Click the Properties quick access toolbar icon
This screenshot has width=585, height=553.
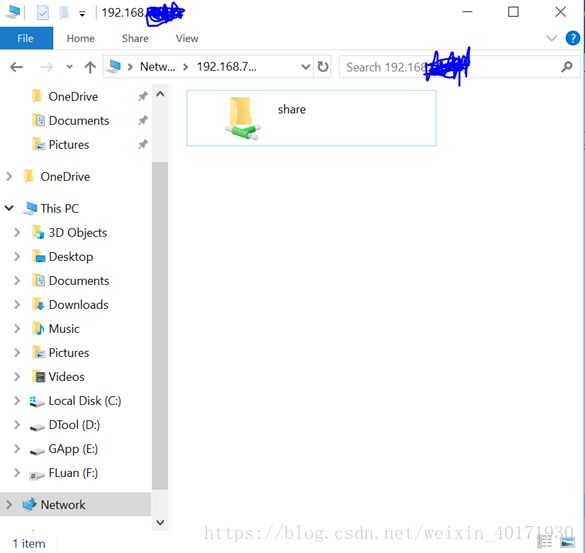(43, 13)
